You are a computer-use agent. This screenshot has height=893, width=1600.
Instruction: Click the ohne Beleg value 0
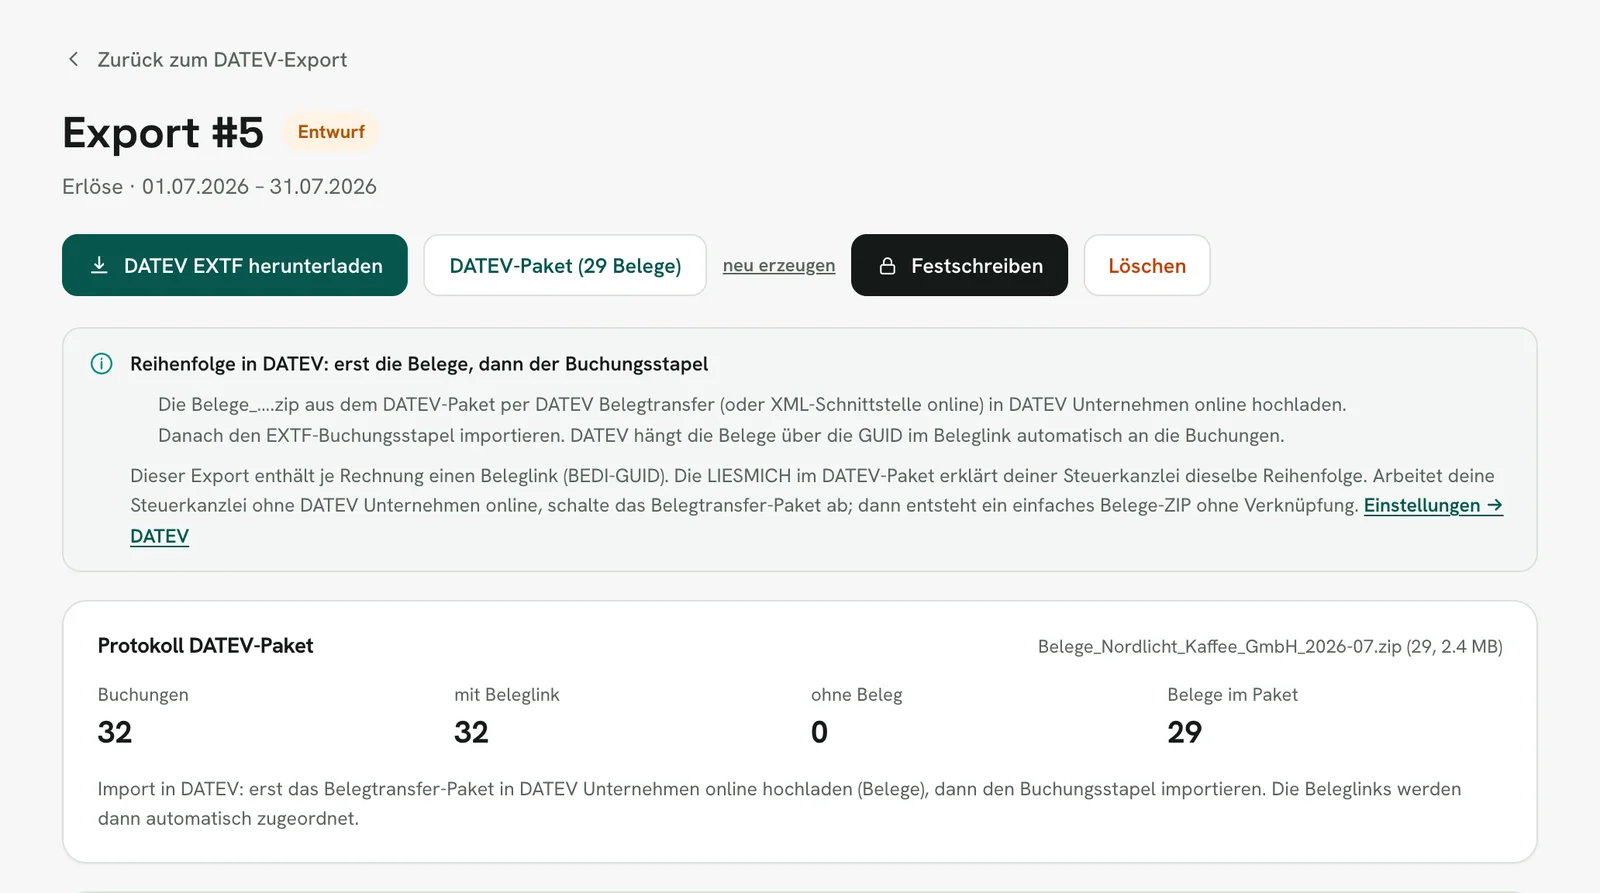(819, 733)
